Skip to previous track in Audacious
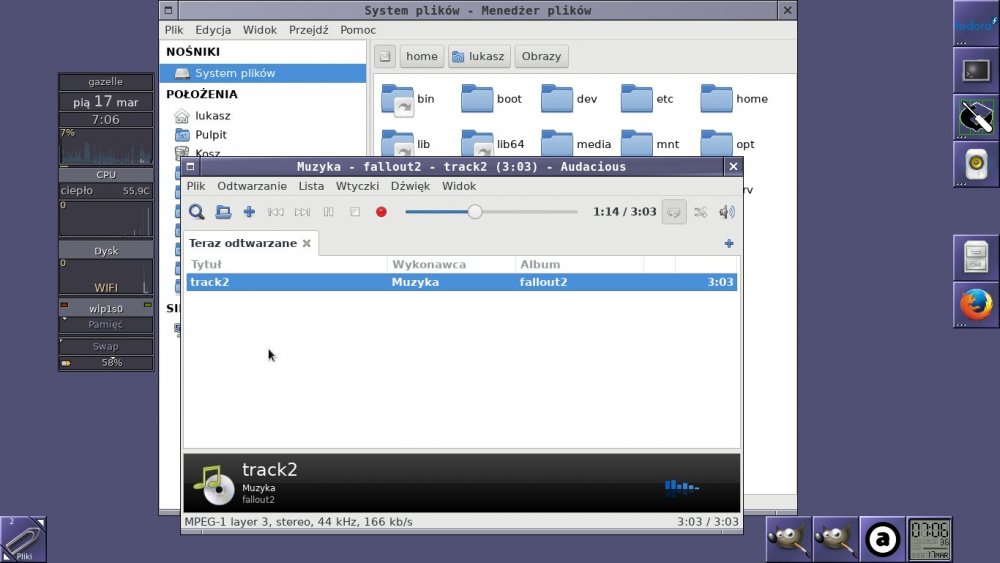 (276, 212)
